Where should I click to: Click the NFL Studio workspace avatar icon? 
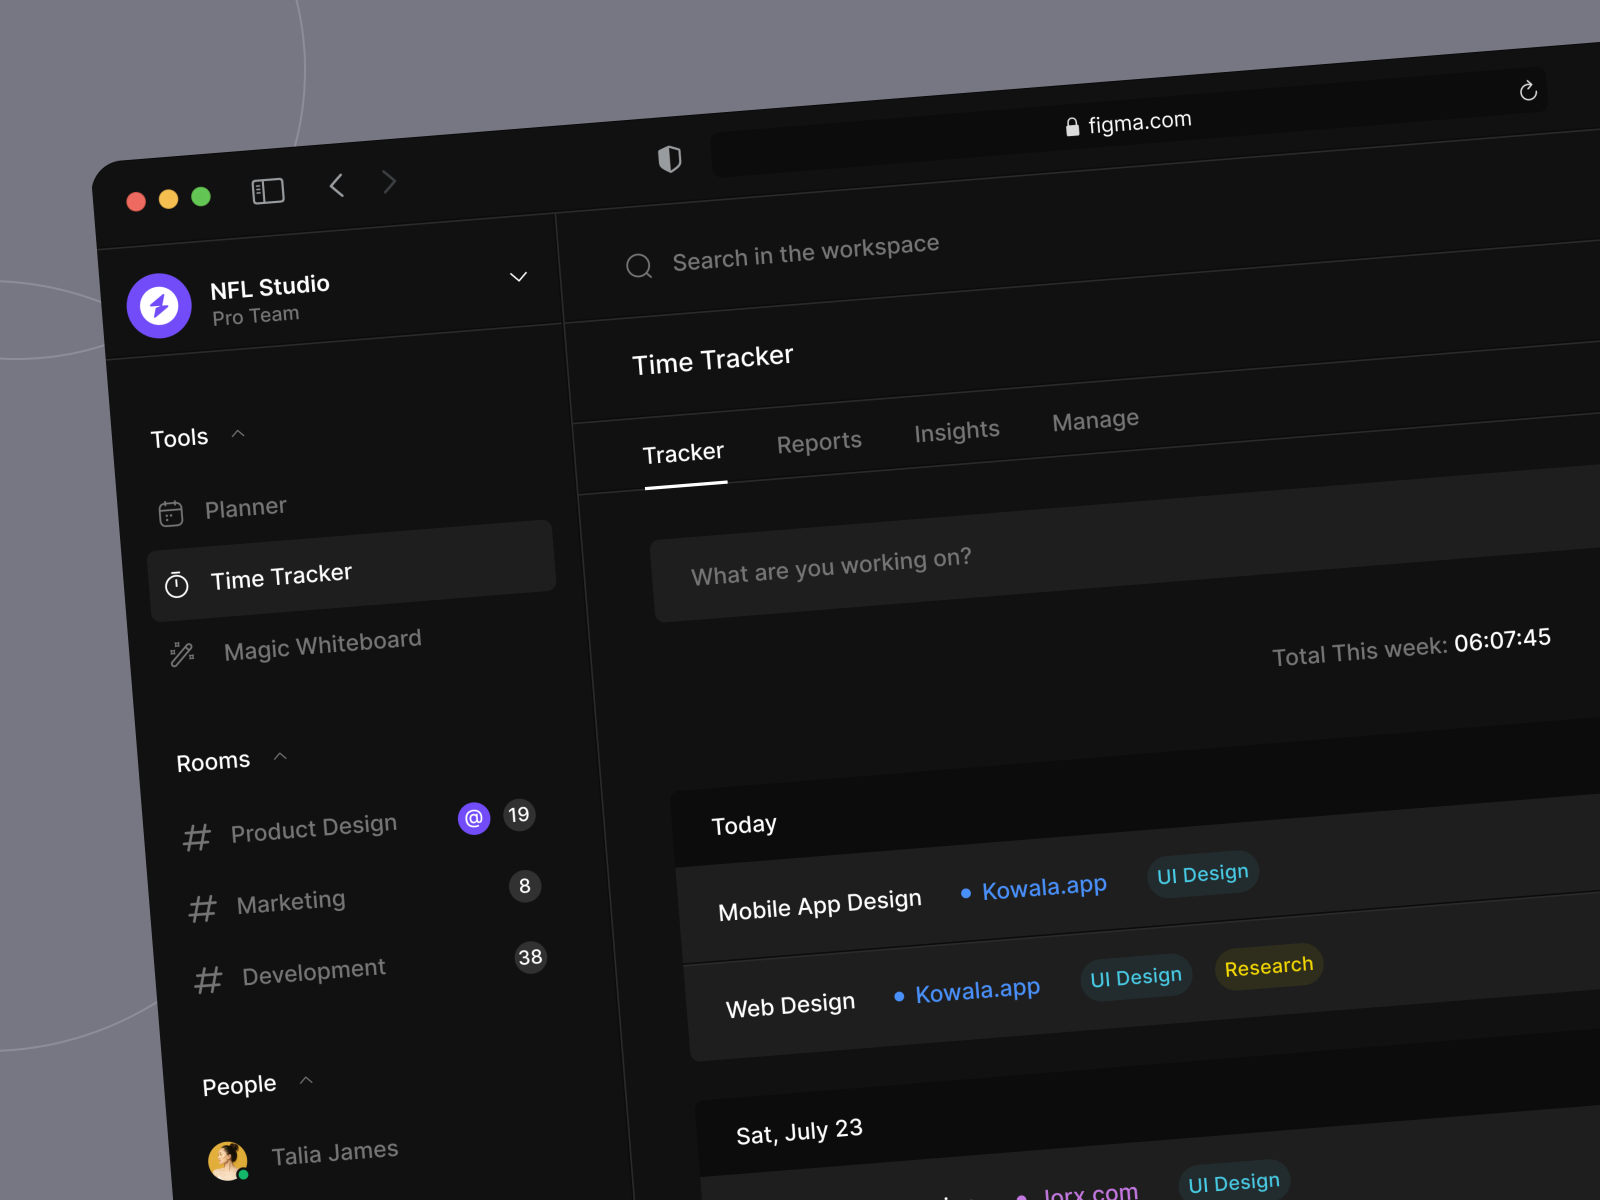[x=158, y=305]
